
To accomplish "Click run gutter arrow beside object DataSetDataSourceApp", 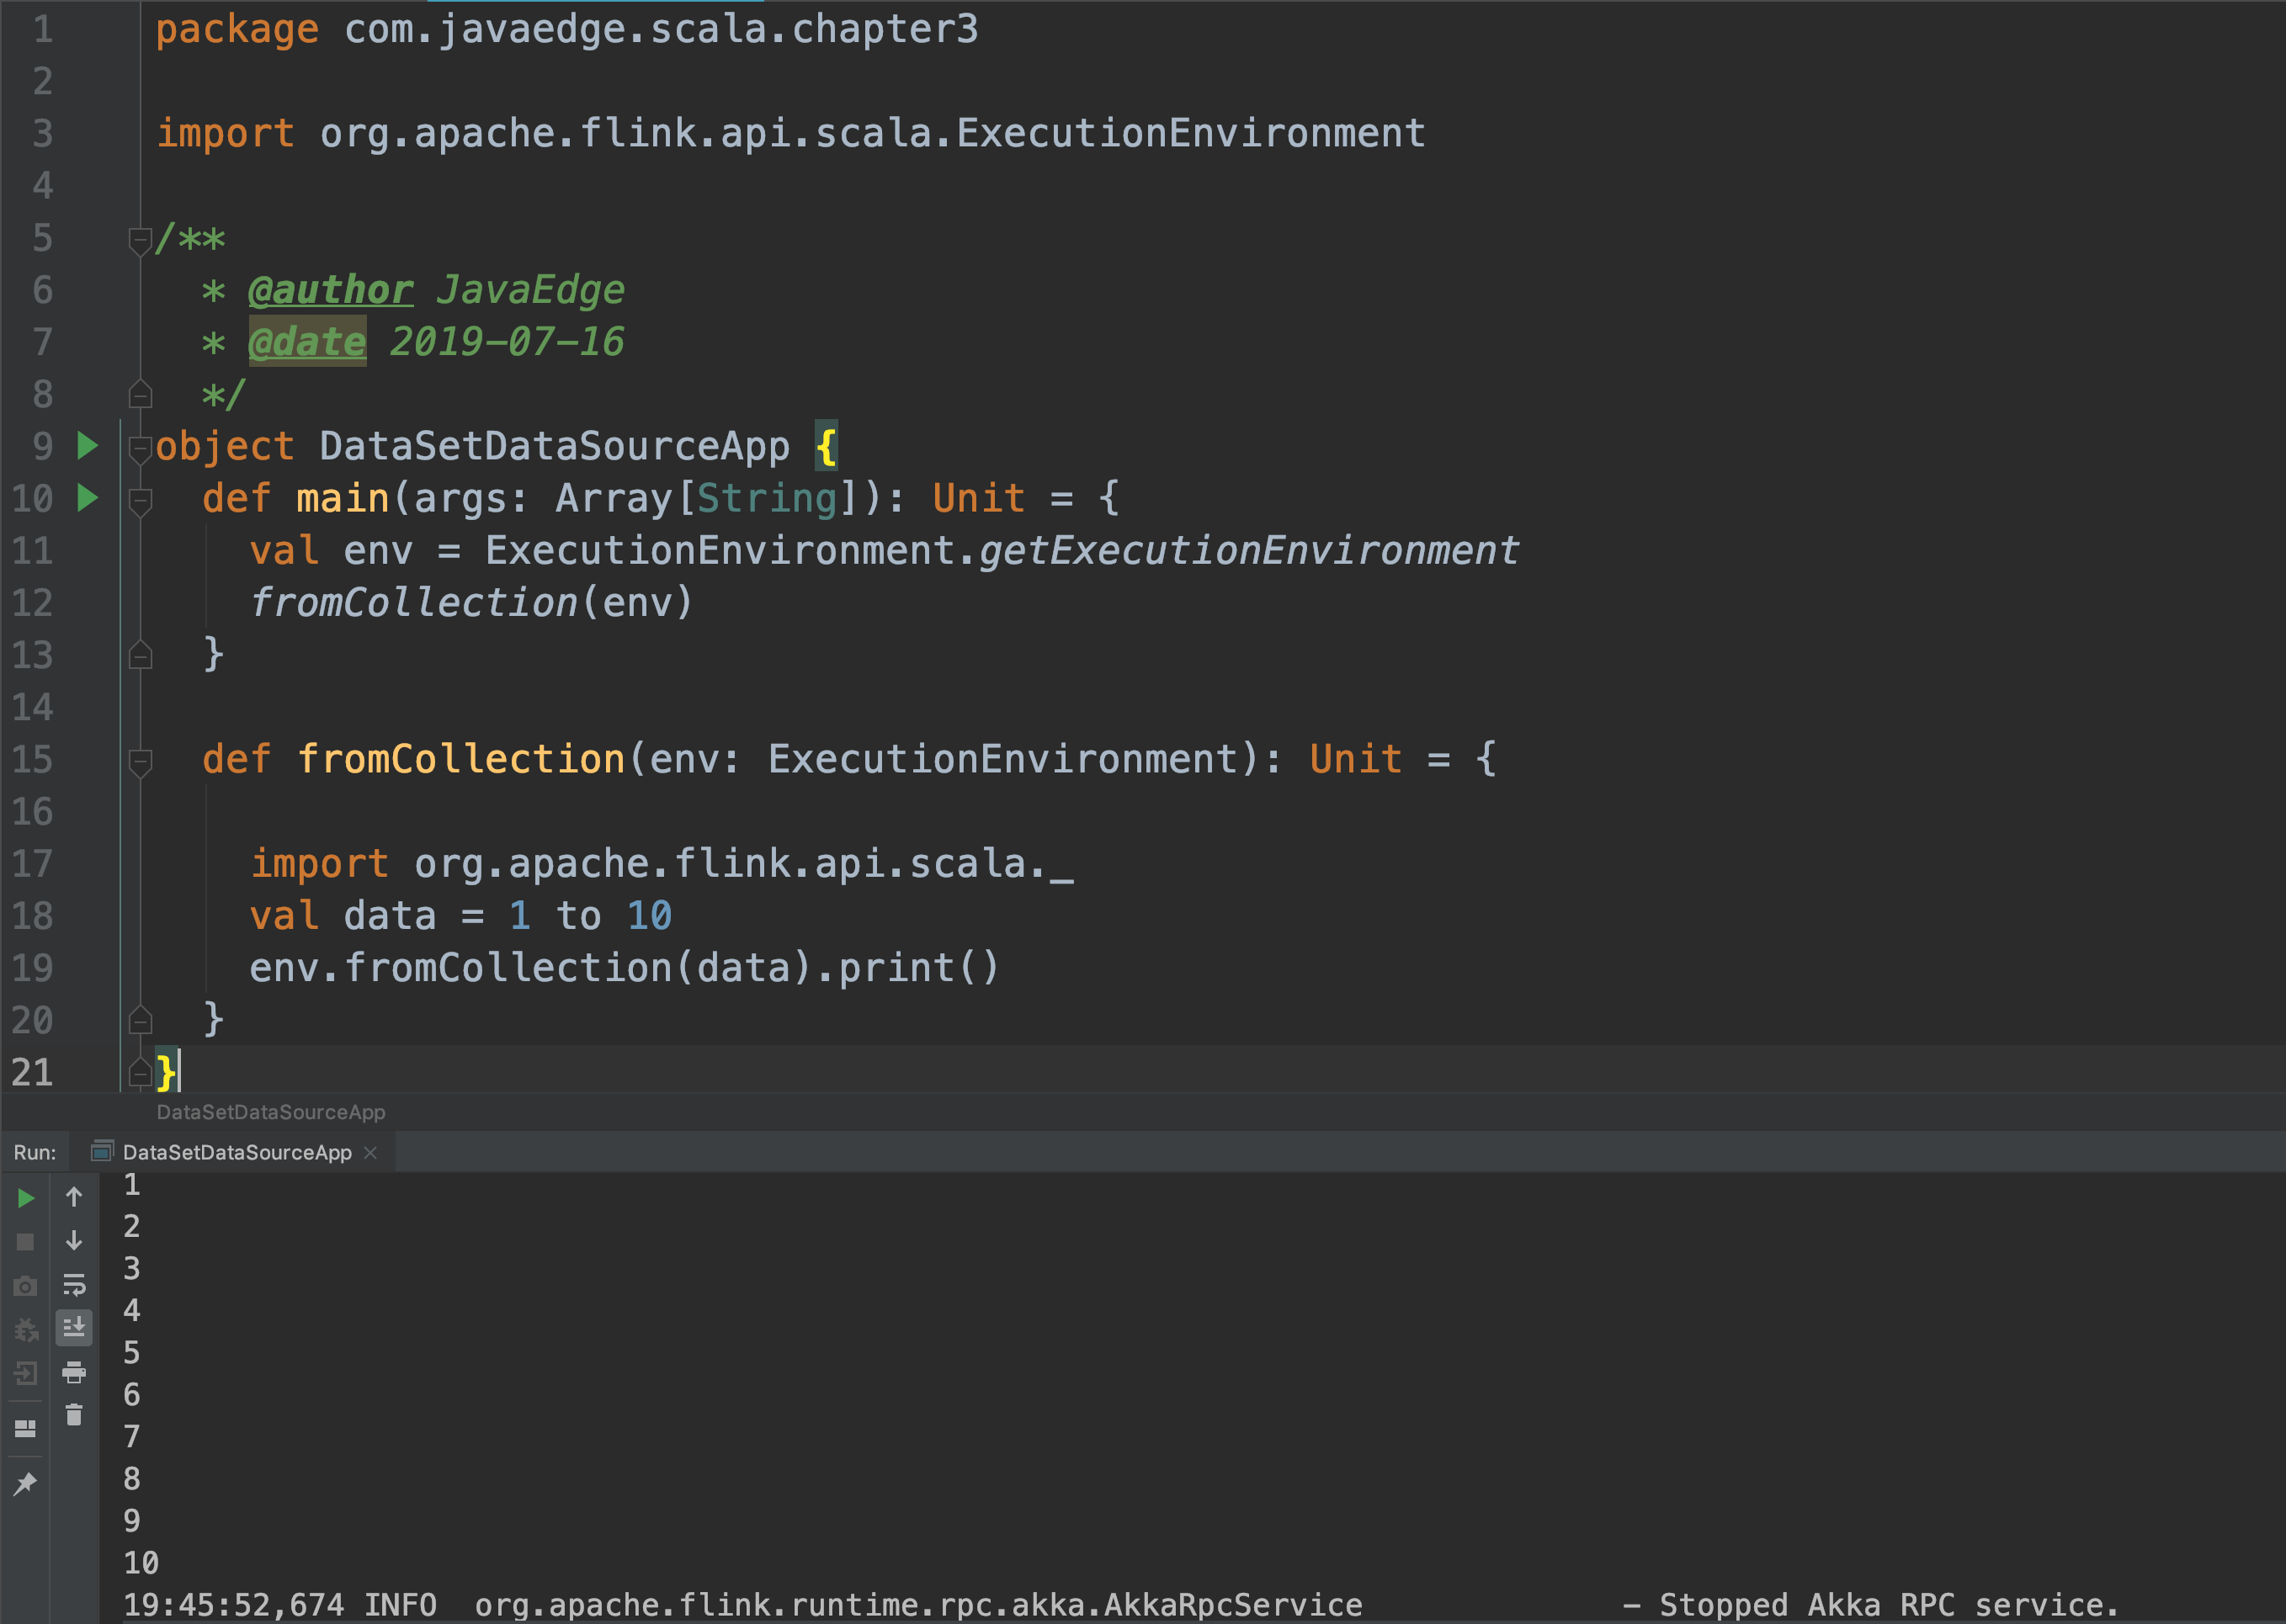I will tap(88, 446).
